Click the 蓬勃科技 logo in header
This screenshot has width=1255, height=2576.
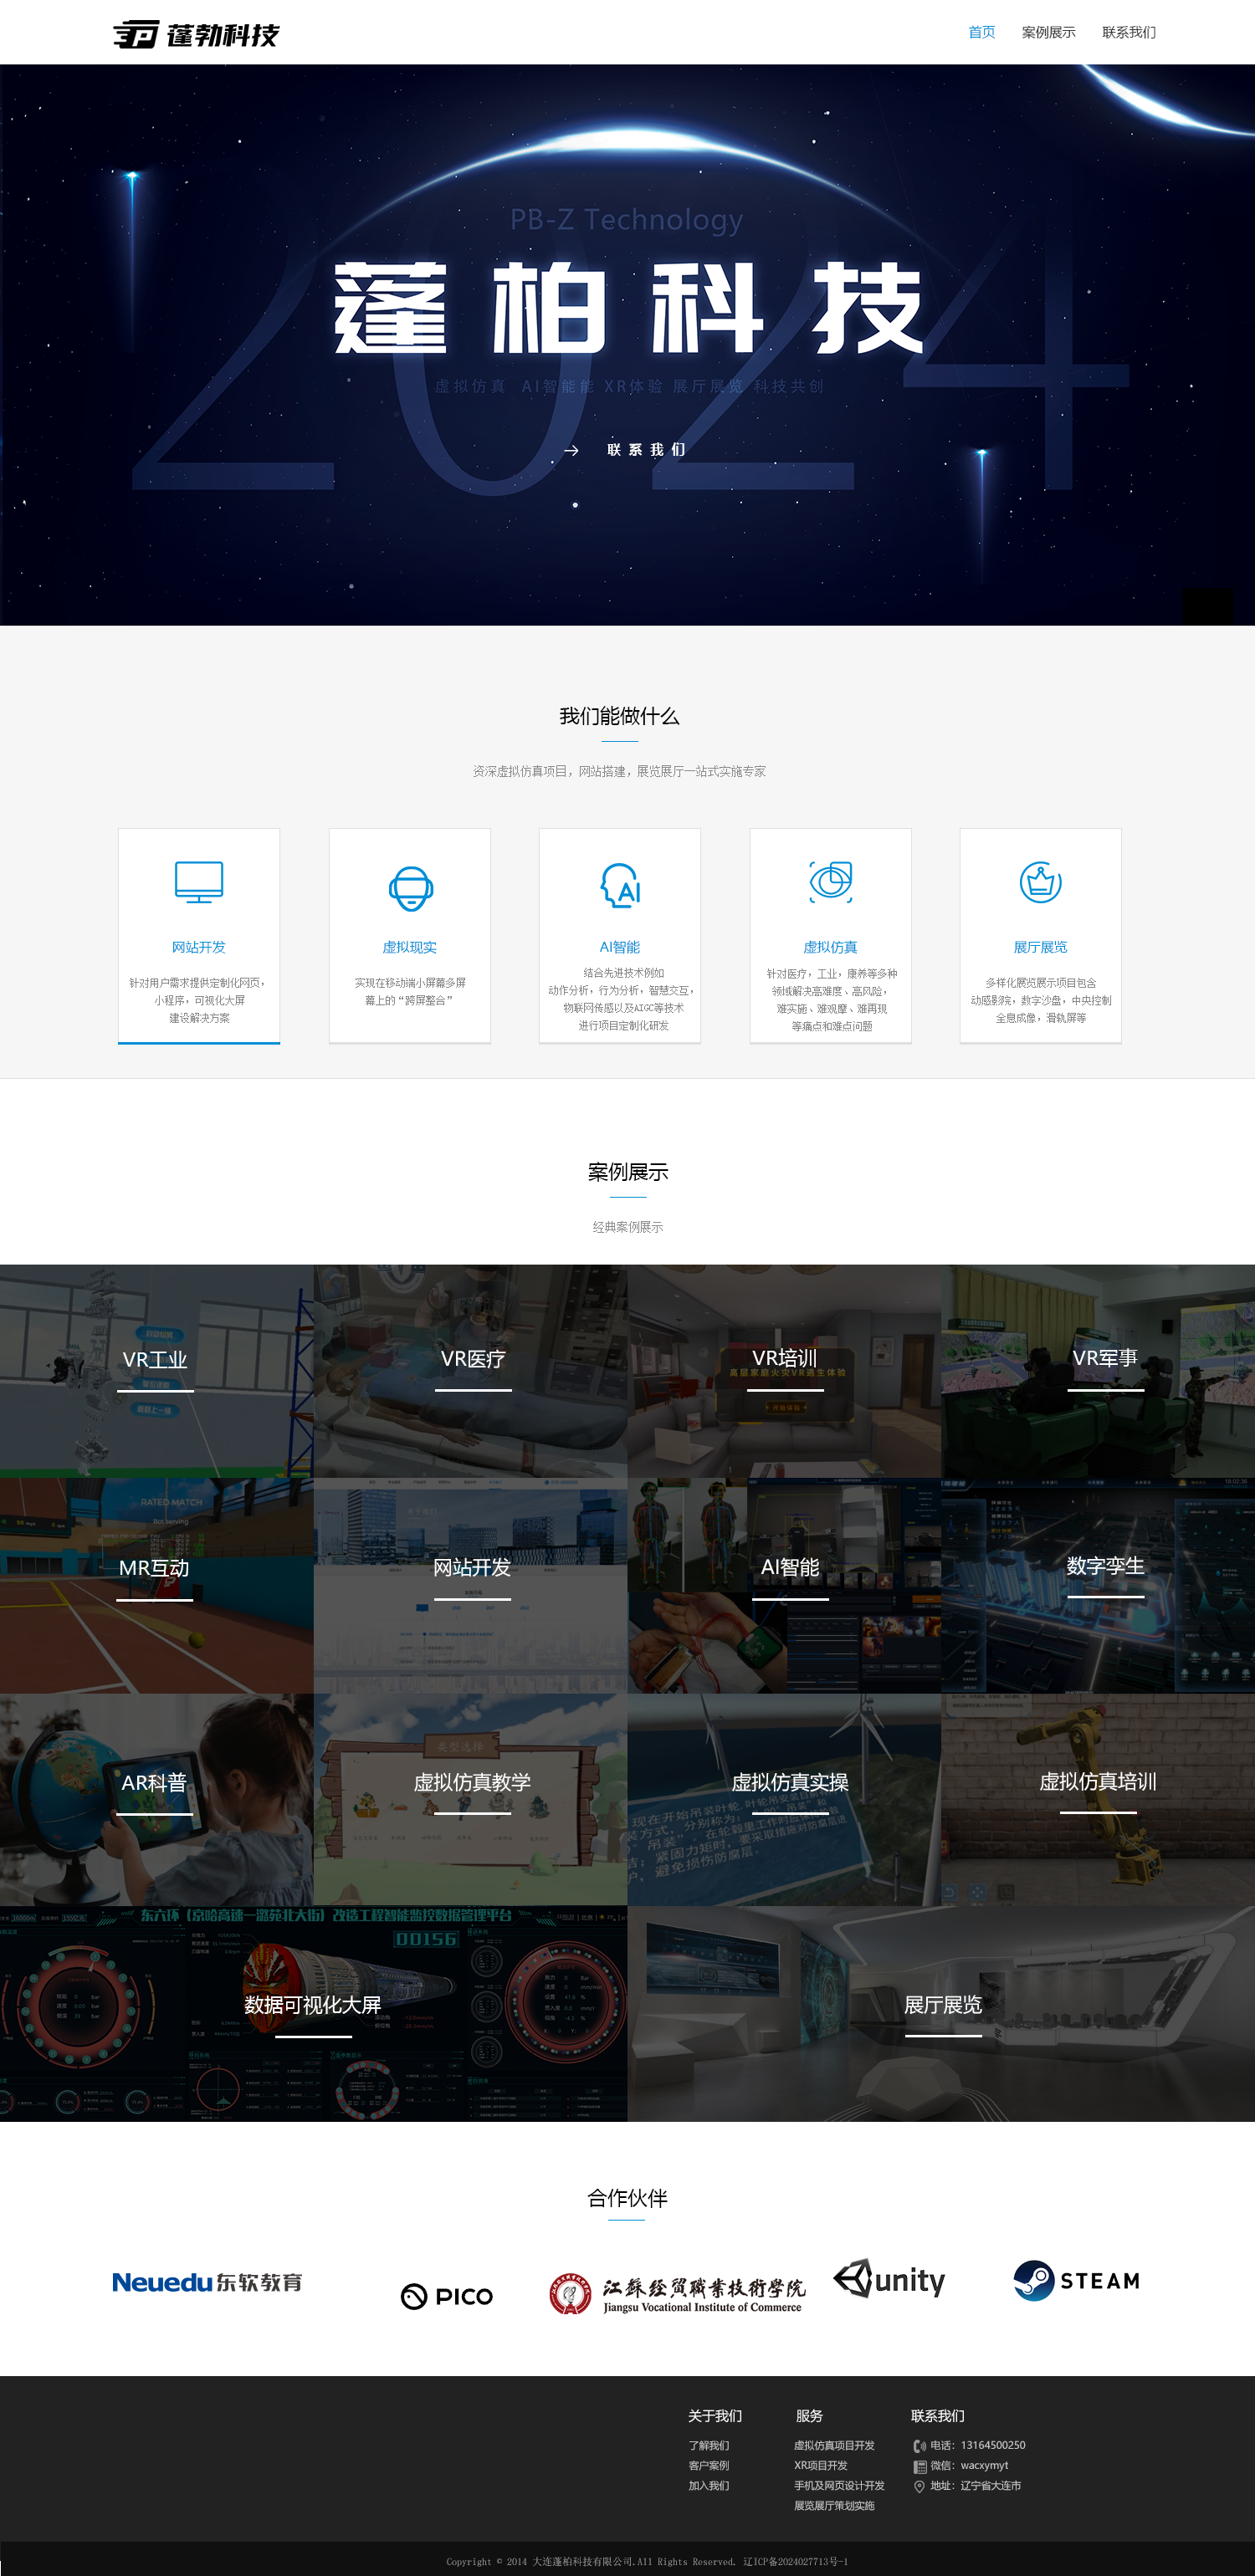click(x=196, y=35)
